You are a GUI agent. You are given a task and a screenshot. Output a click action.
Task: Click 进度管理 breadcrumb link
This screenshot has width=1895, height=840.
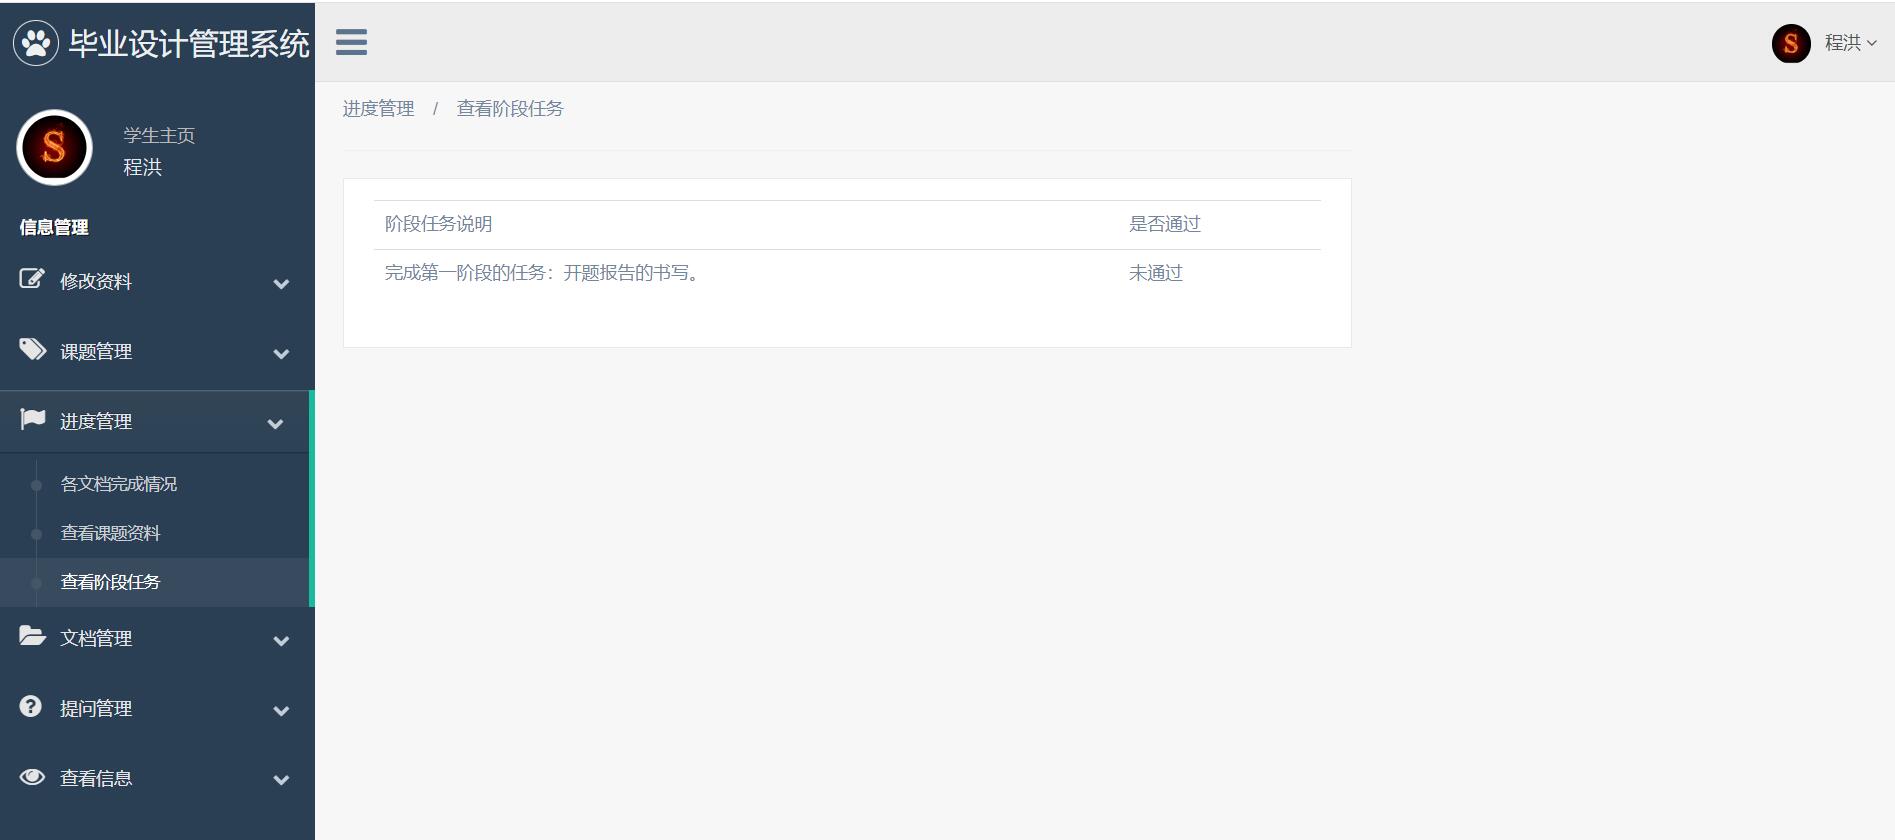tap(378, 109)
